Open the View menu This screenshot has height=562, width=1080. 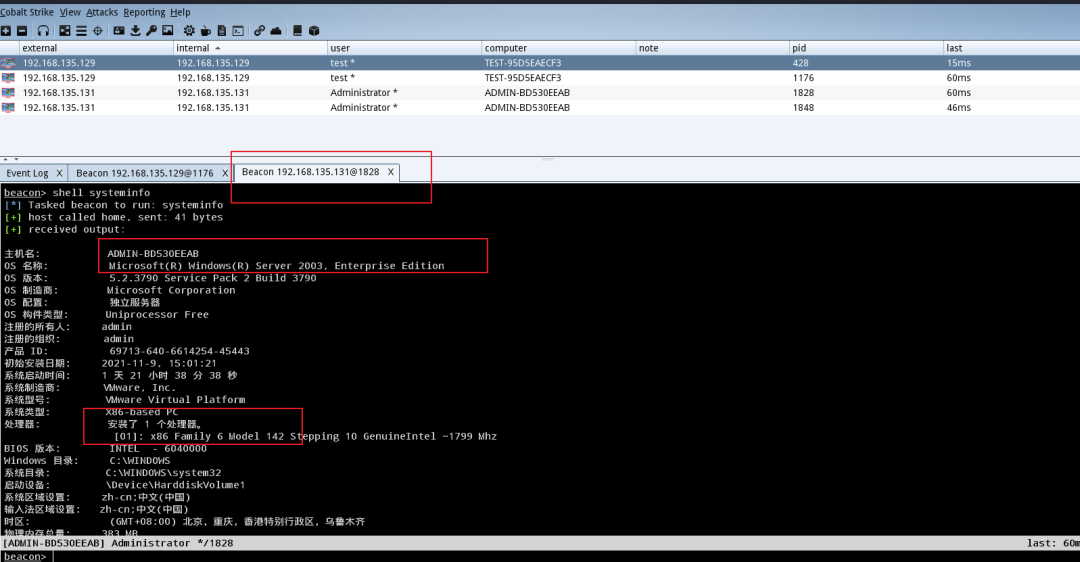[x=70, y=12]
